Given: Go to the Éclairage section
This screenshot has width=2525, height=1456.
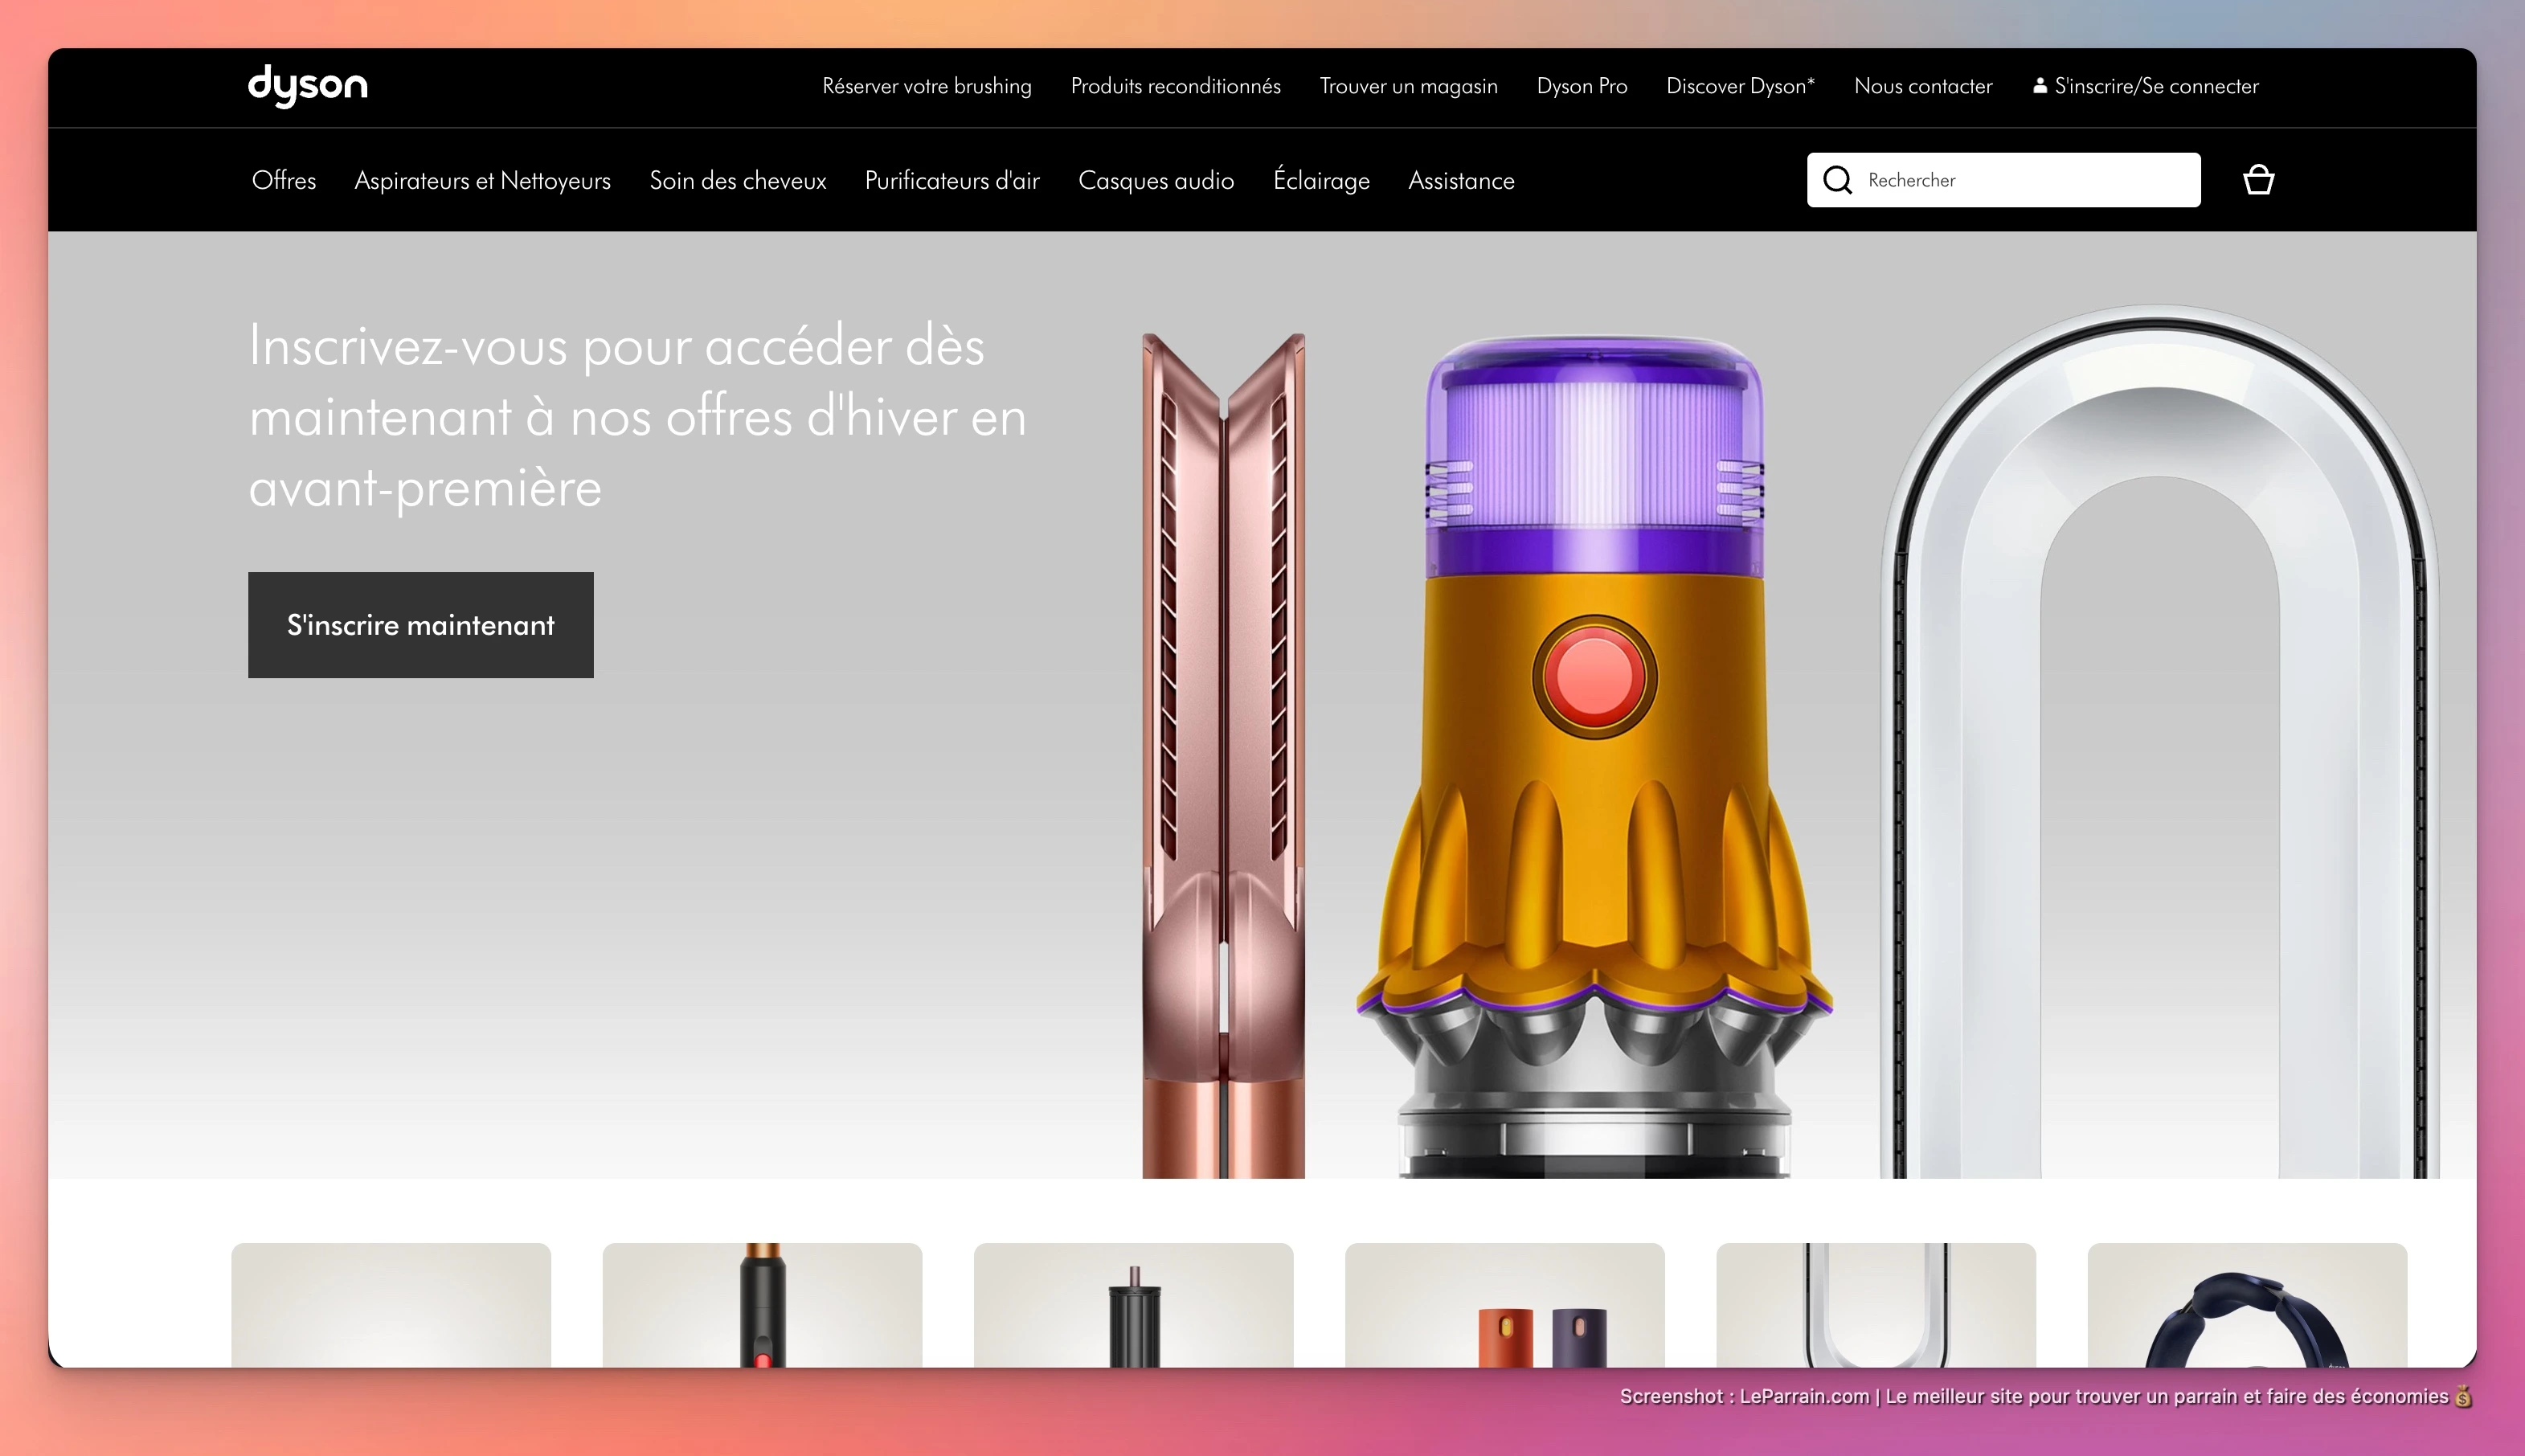Looking at the screenshot, I should pyautogui.click(x=1320, y=181).
